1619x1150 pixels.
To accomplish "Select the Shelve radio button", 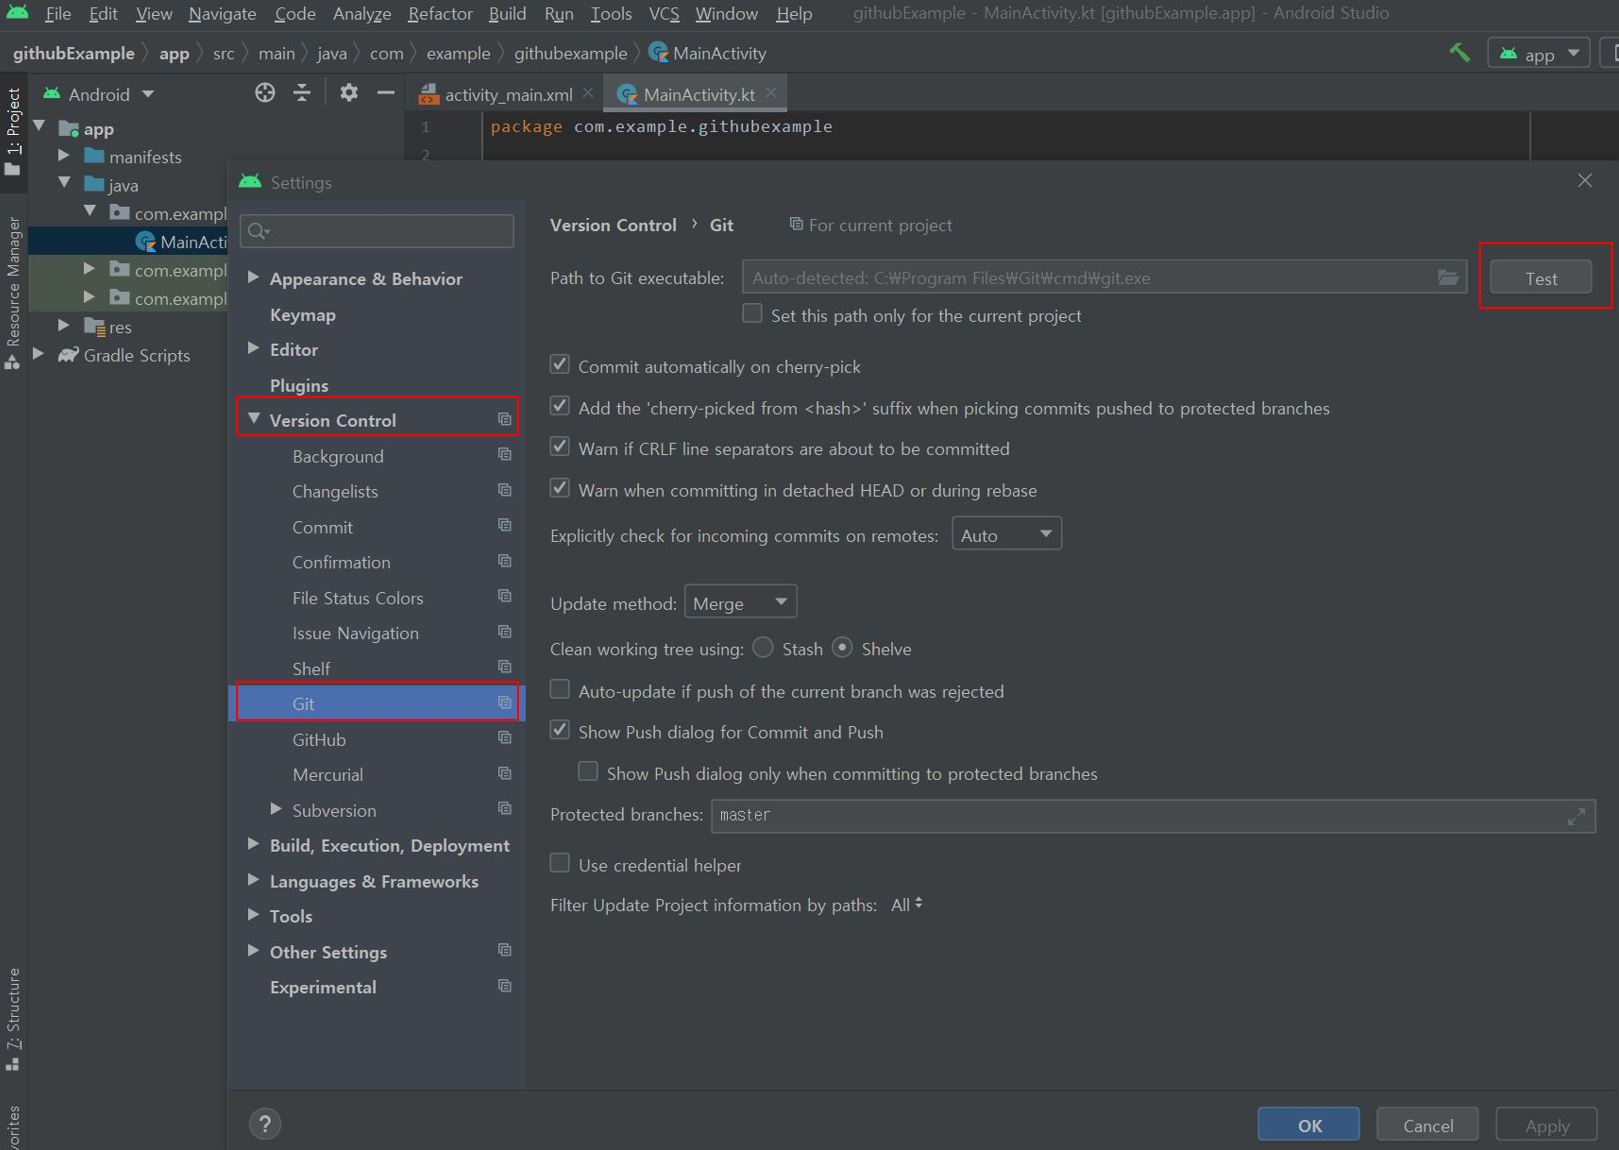I will tap(843, 647).
